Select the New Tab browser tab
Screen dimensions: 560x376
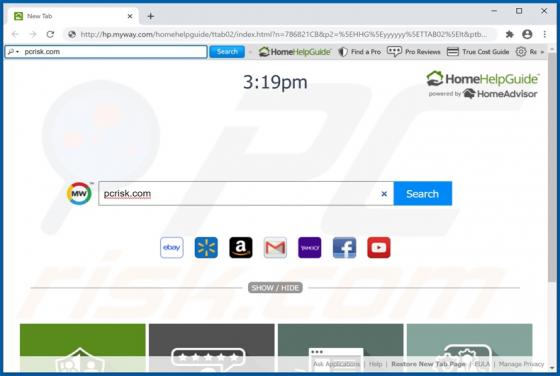pos(73,16)
